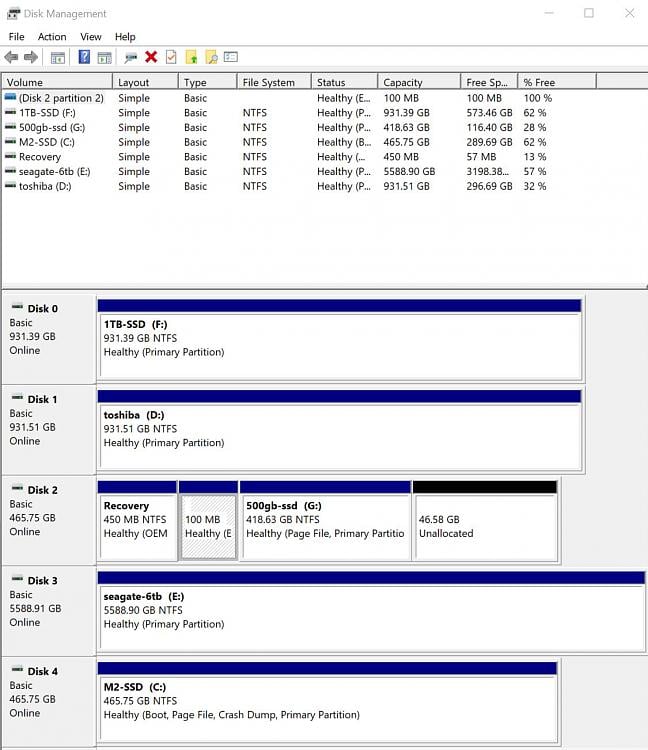The height and width of the screenshot is (750, 648).
Task: Click the '100 %' free cell
Action: click(x=538, y=98)
